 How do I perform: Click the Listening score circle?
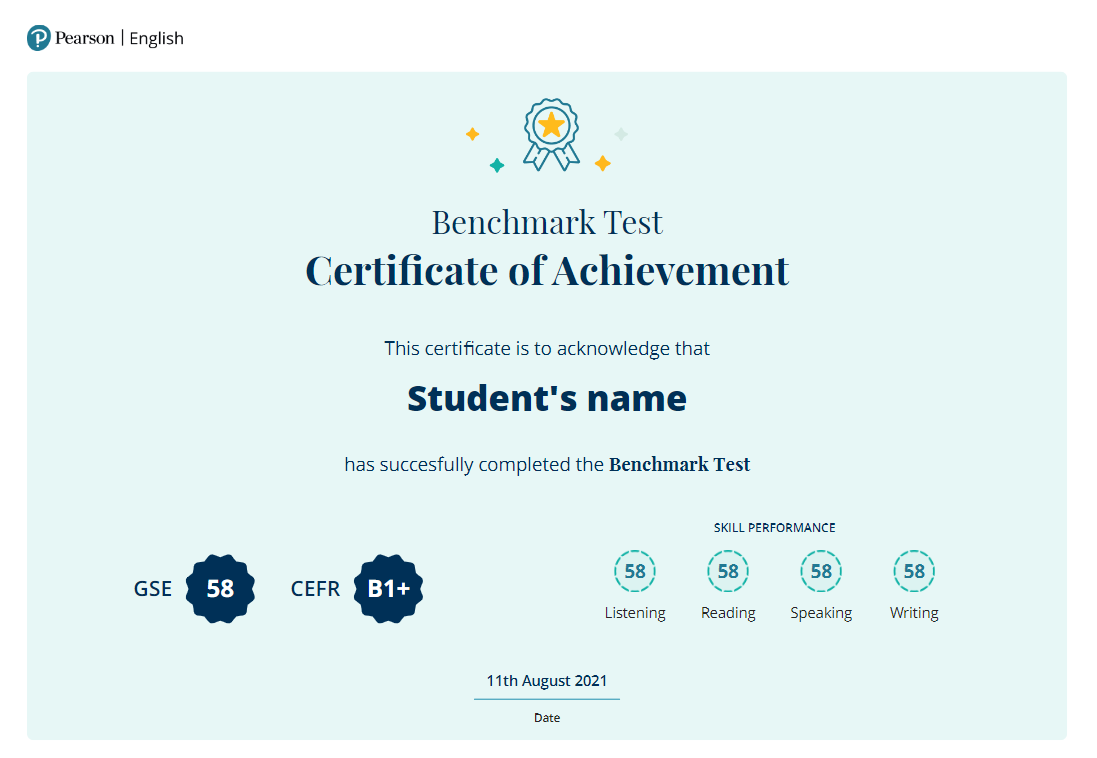[635, 571]
